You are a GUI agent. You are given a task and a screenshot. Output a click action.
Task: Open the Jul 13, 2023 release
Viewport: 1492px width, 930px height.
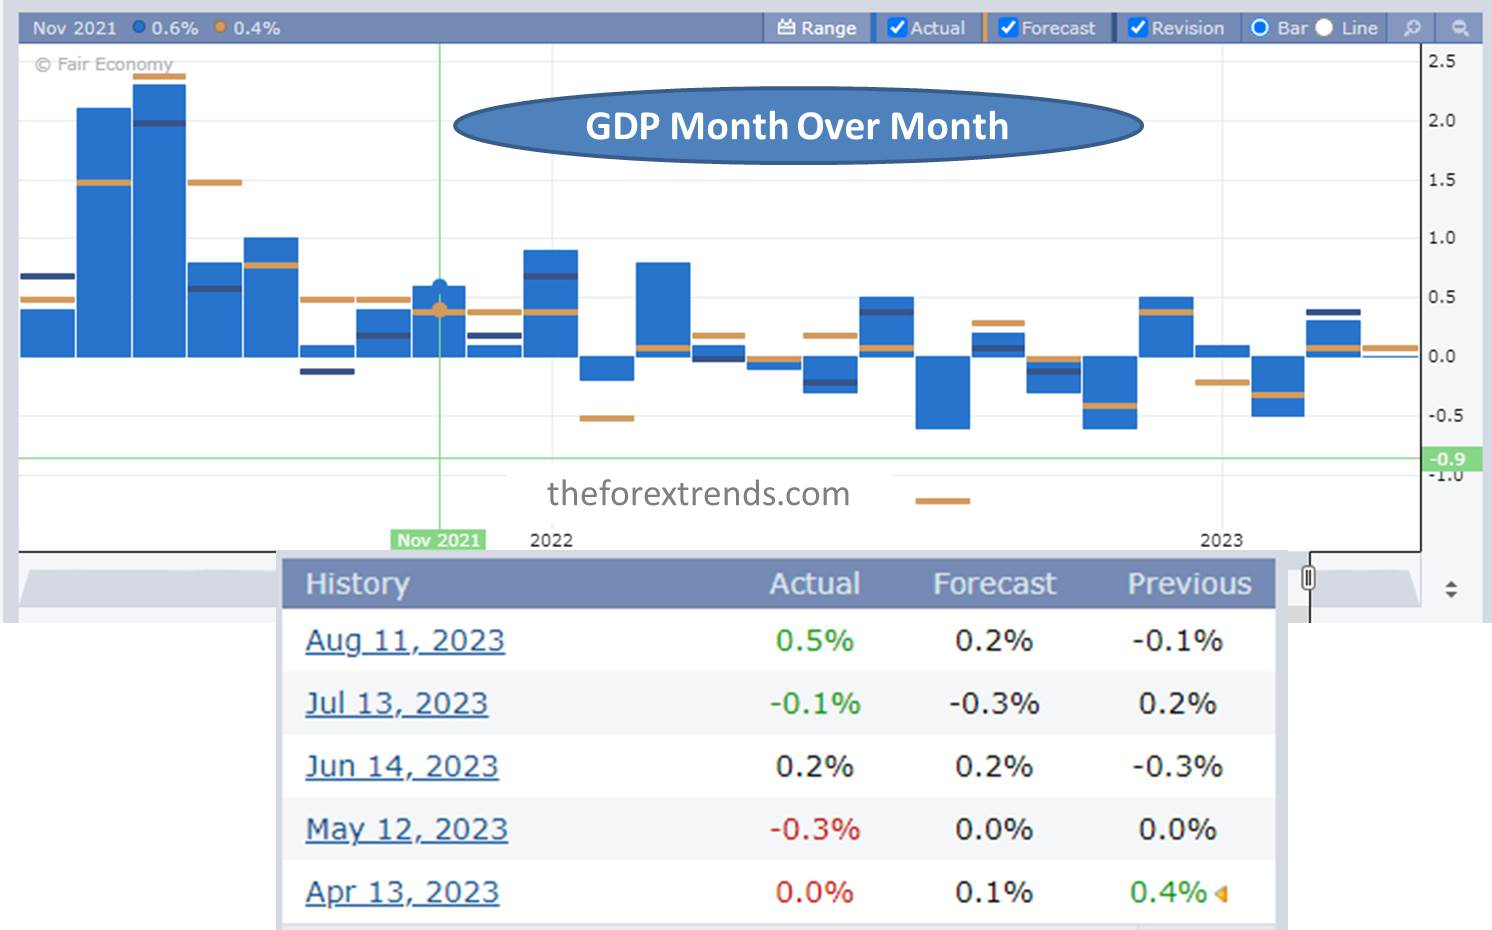coord(397,704)
